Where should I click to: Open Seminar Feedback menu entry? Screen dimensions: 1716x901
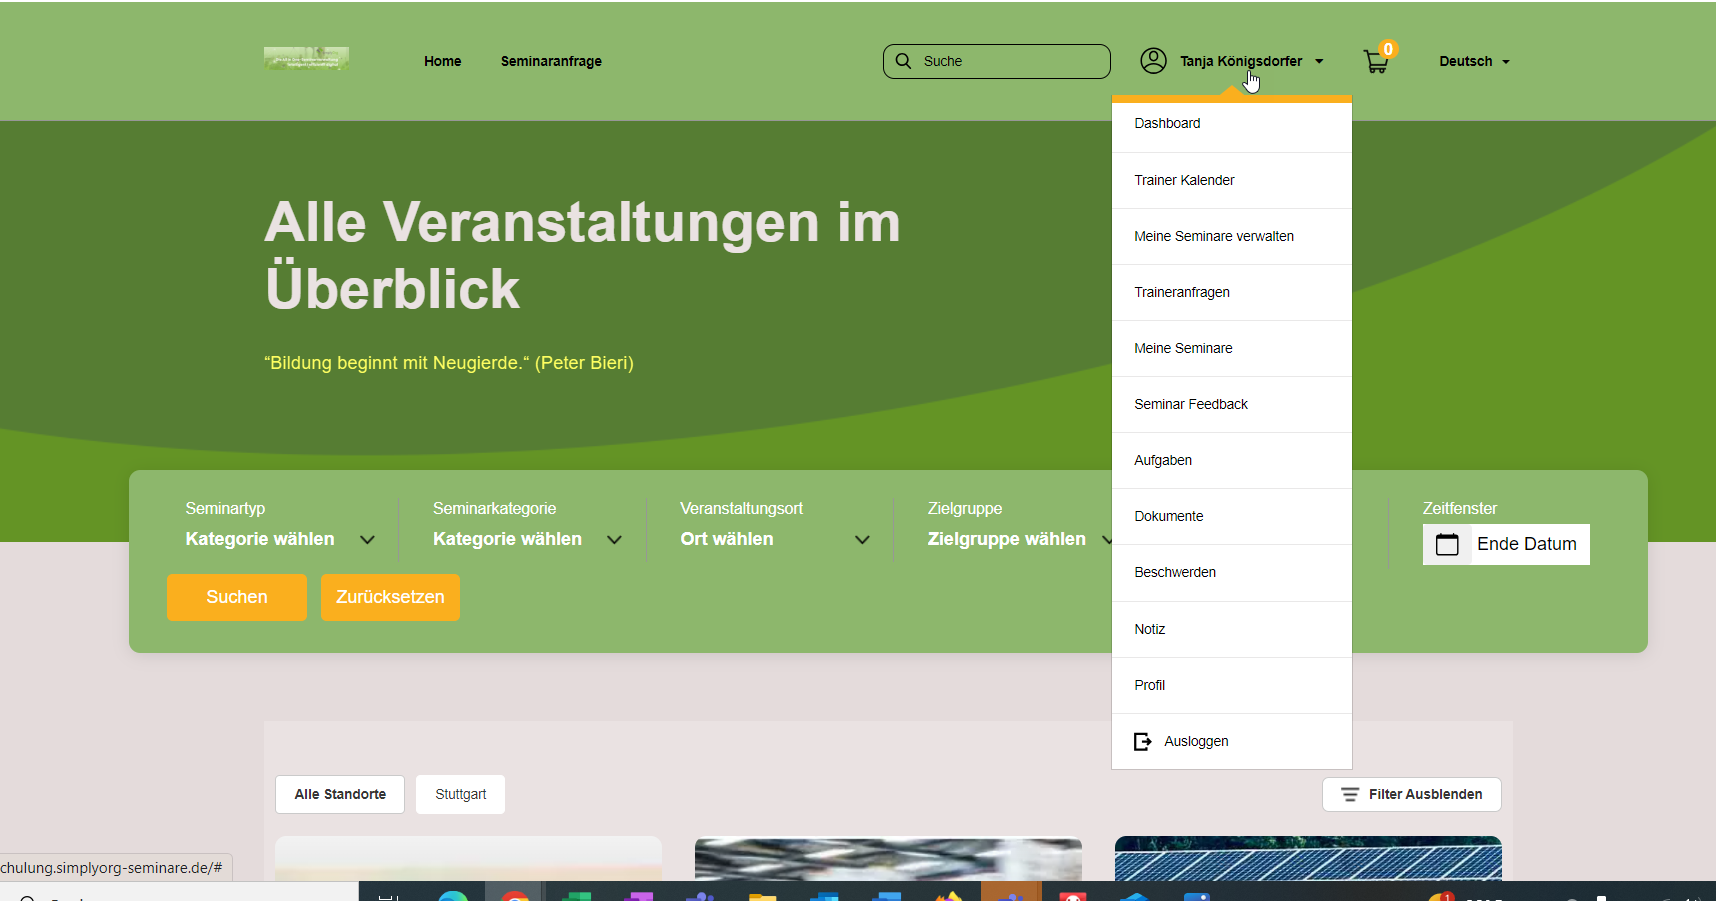pyautogui.click(x=1190, y=404)
